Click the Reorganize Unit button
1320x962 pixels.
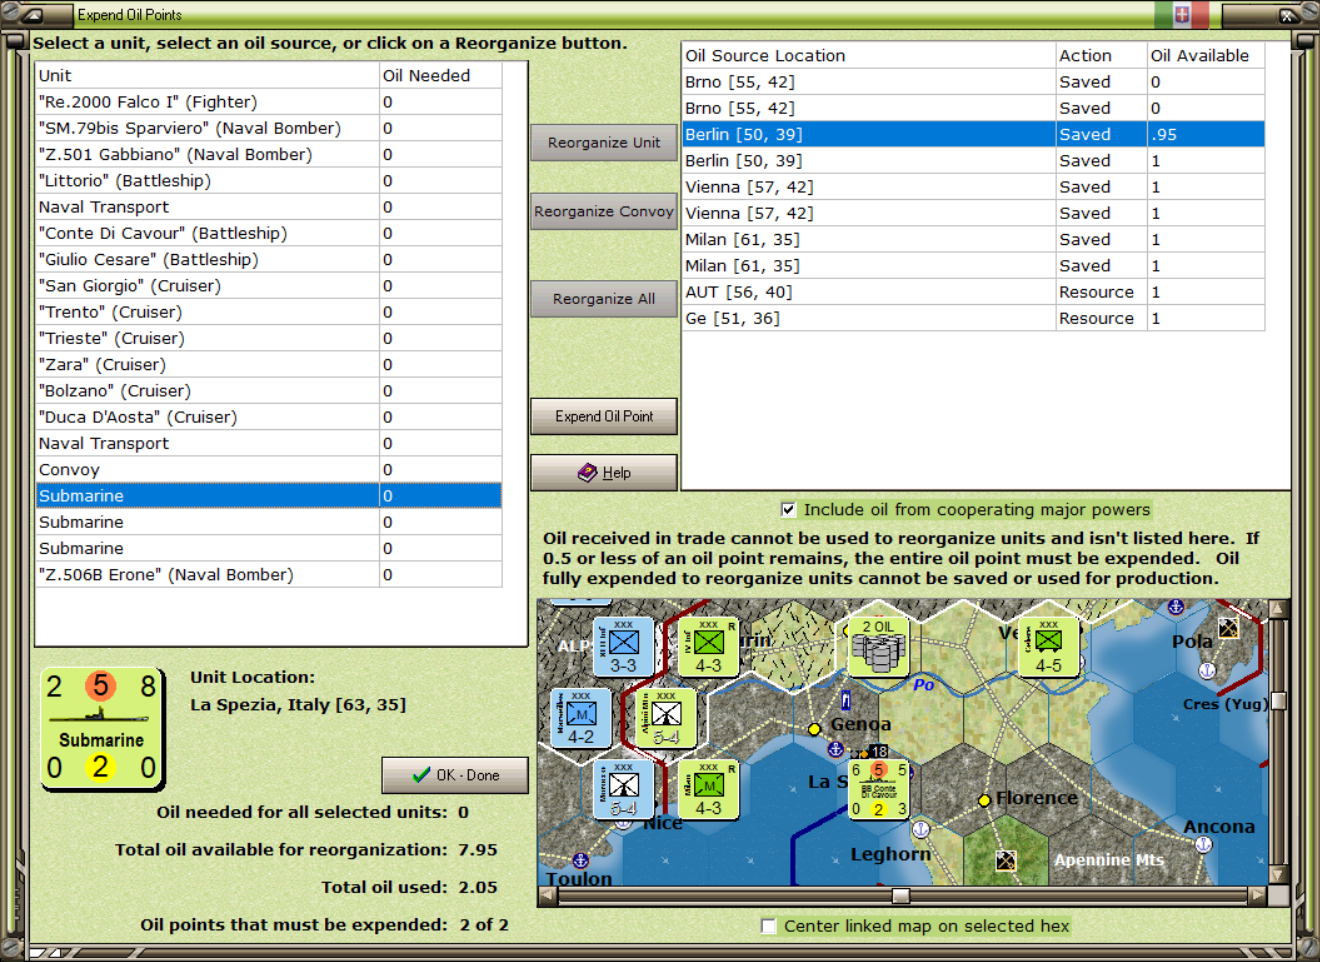coord(604,143)
